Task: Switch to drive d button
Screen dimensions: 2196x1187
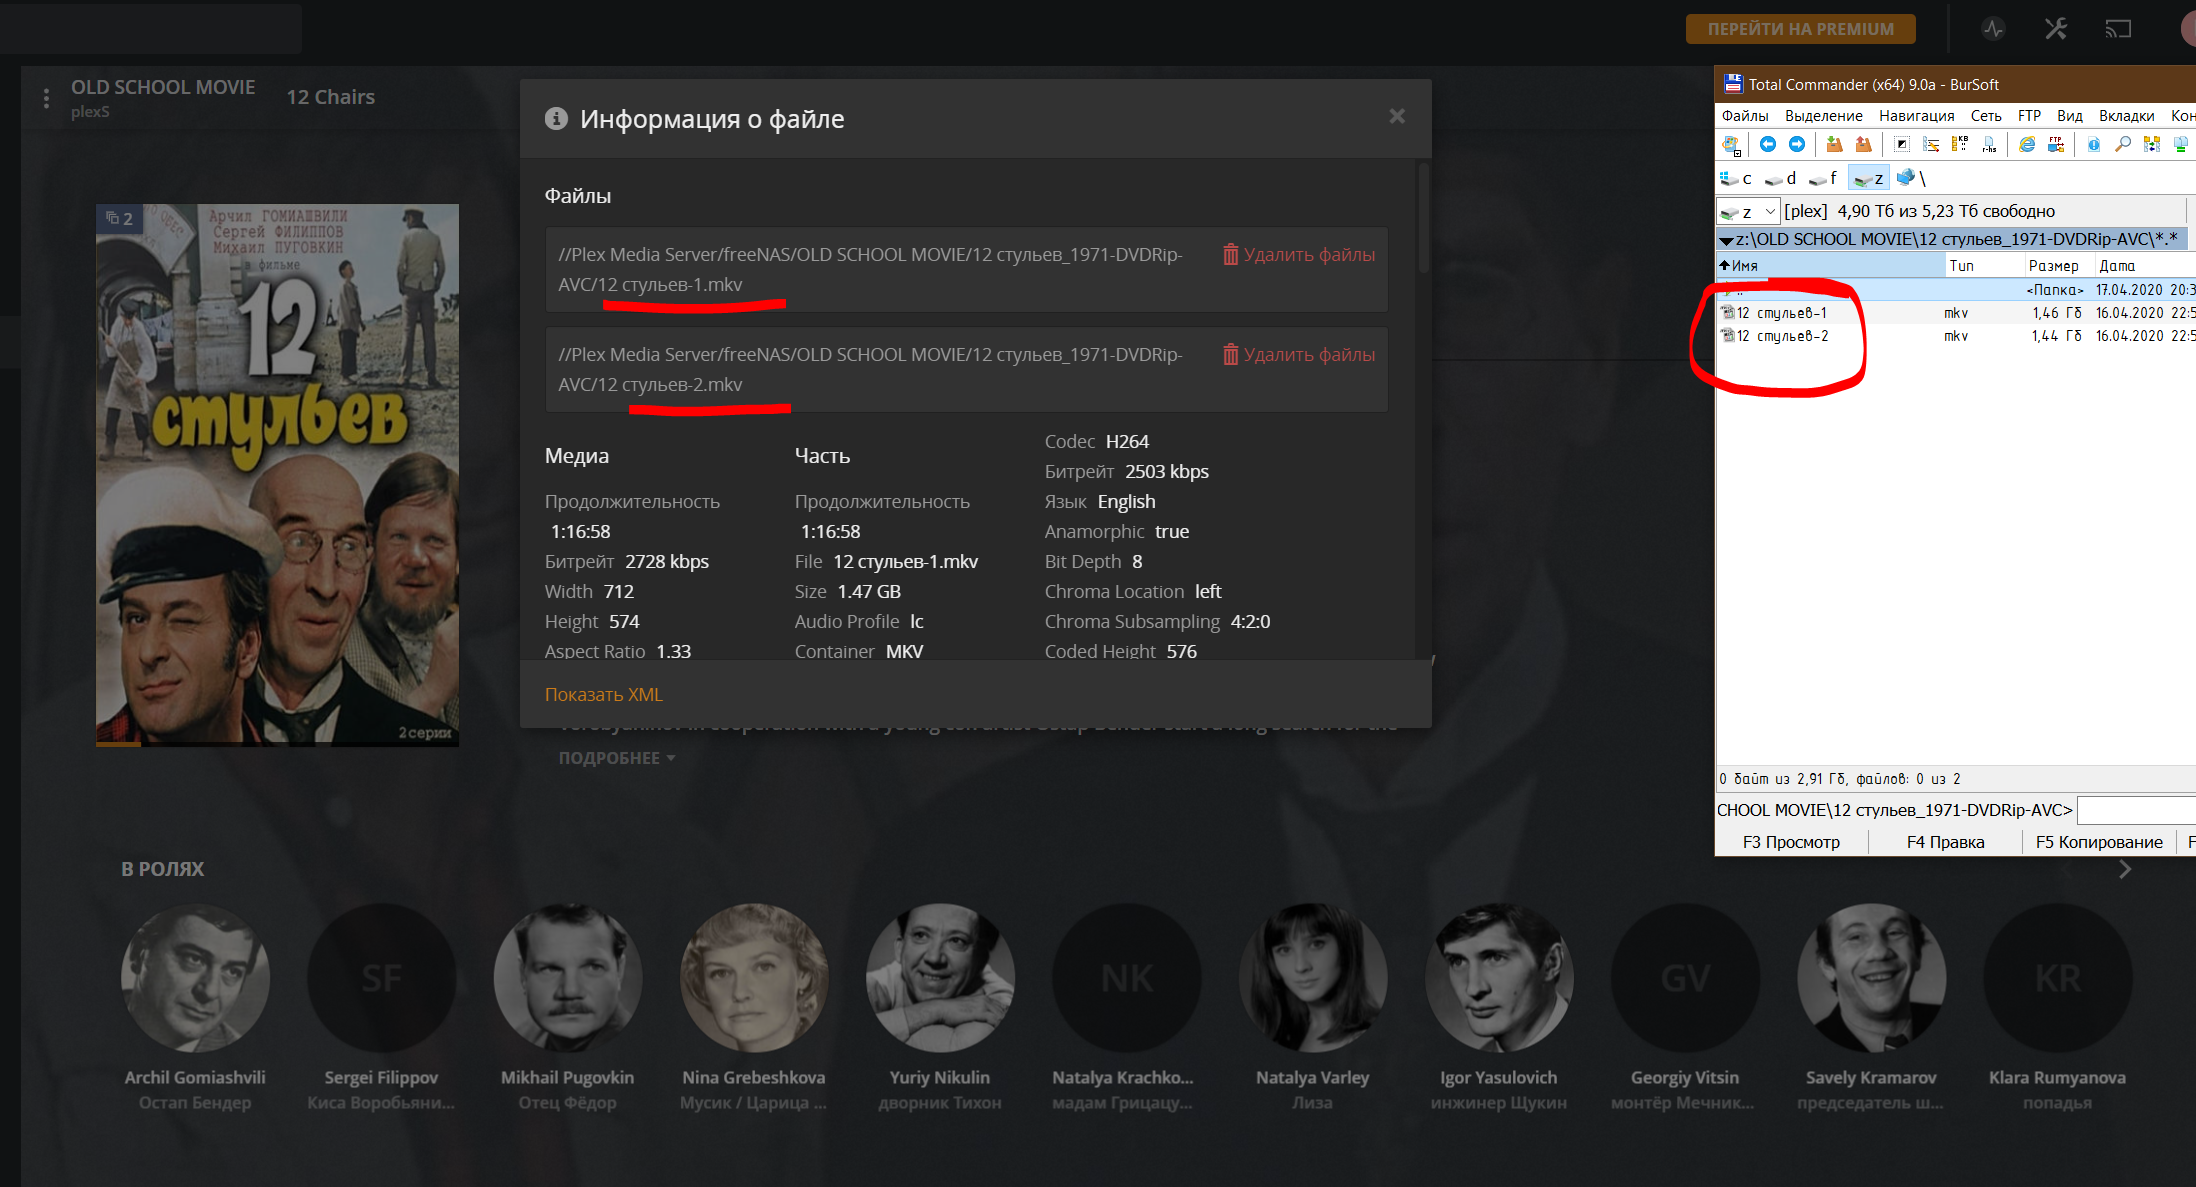Action: point(1781,179)
